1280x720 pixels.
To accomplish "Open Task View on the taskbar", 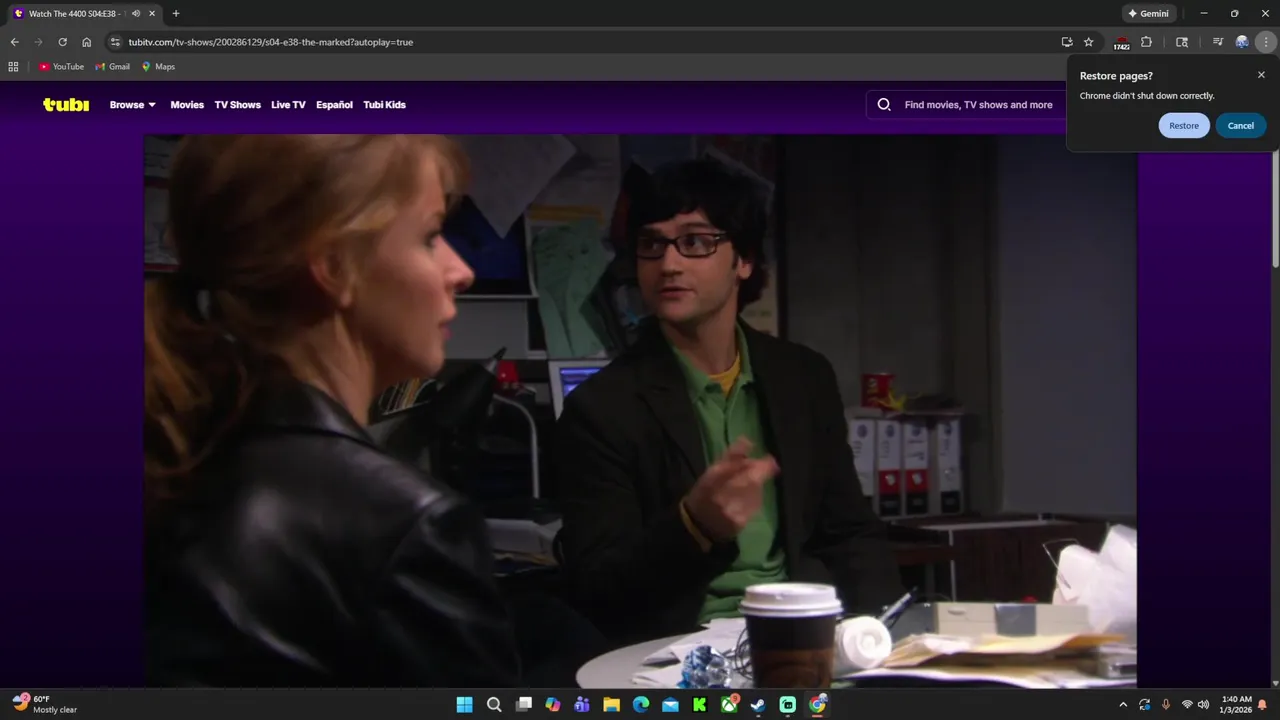I will pyautogui.click(x=523, y=705).
